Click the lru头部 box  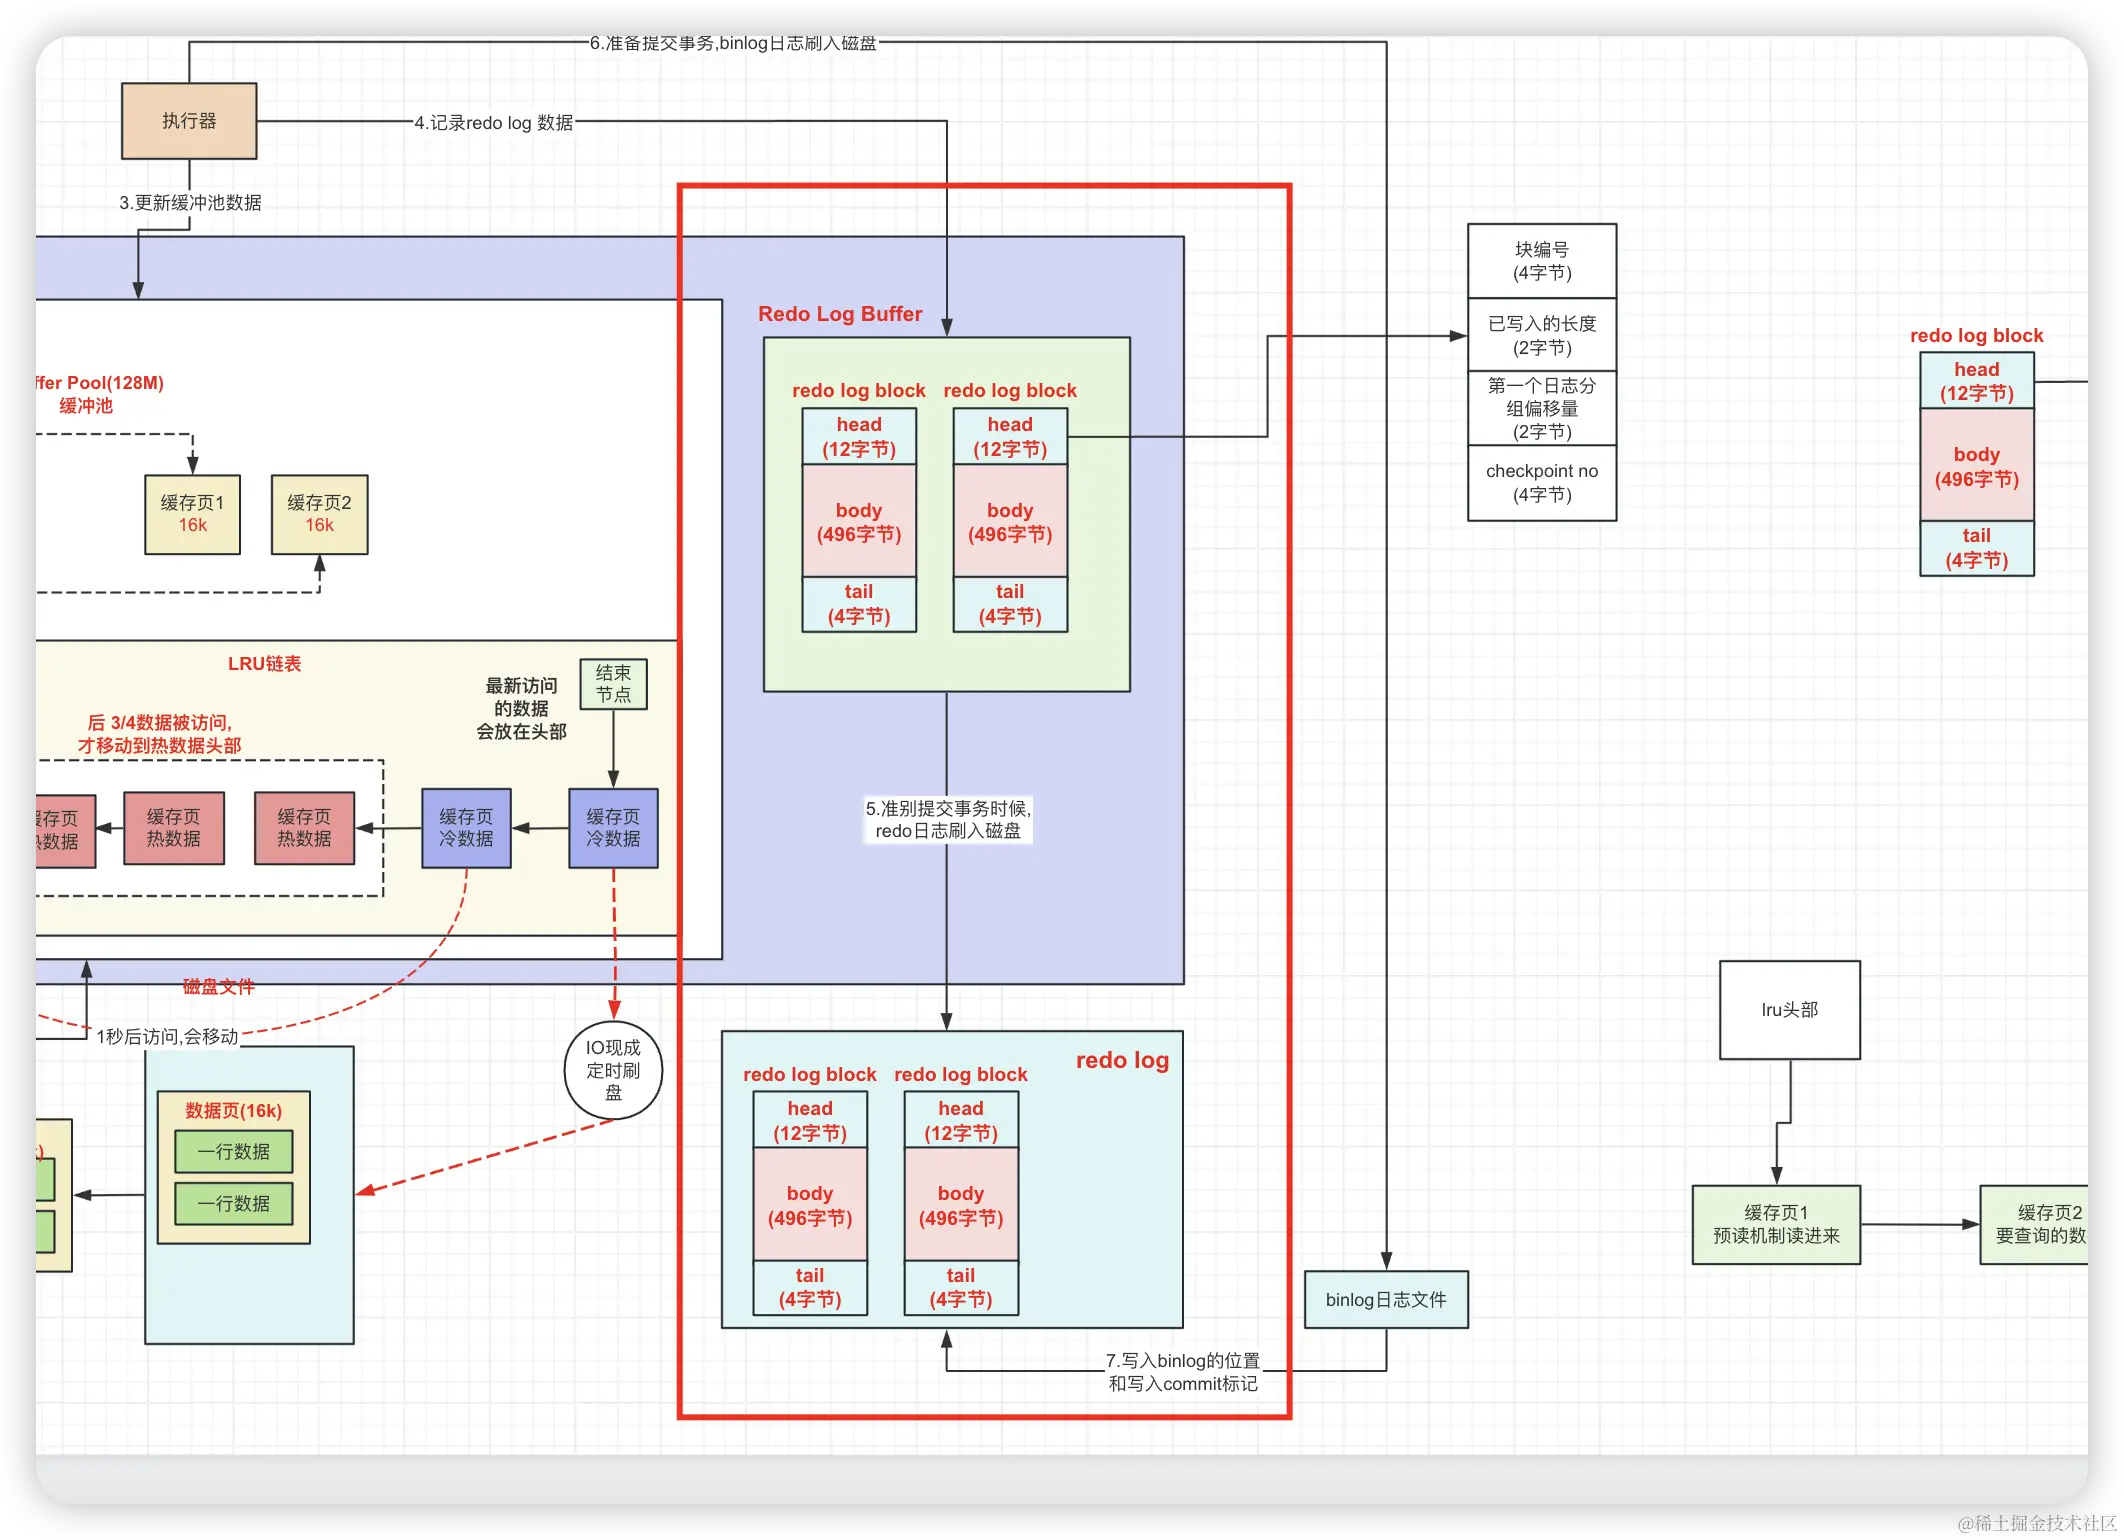(x=1789, y=1010)
